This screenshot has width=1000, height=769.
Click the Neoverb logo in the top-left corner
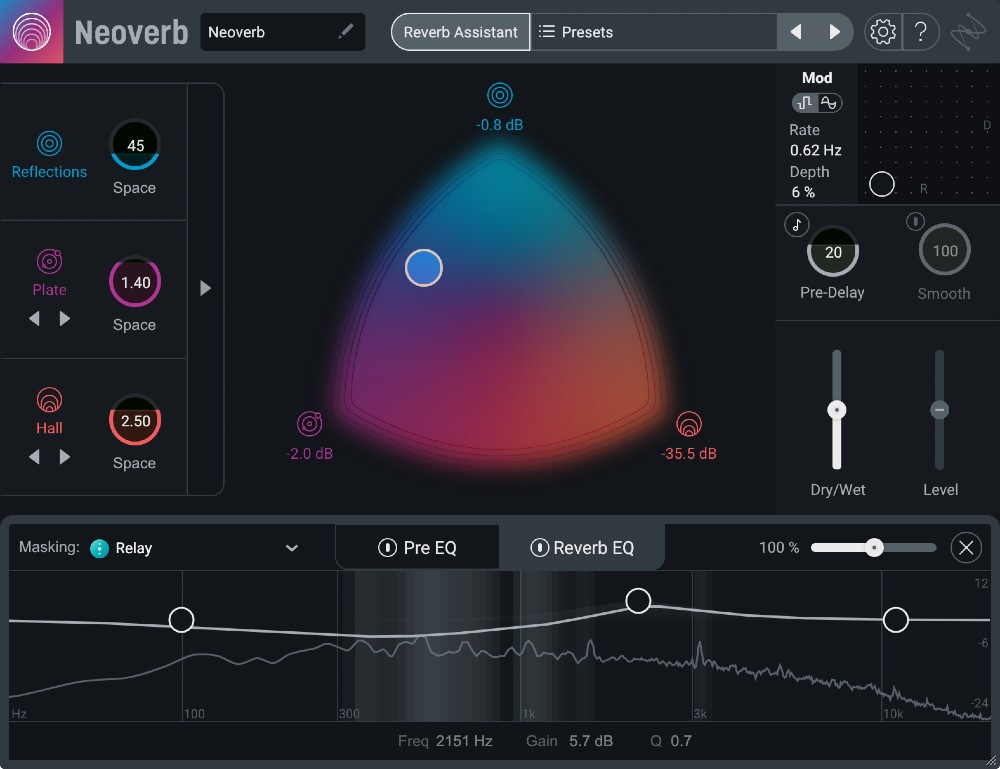pos(31,31)
